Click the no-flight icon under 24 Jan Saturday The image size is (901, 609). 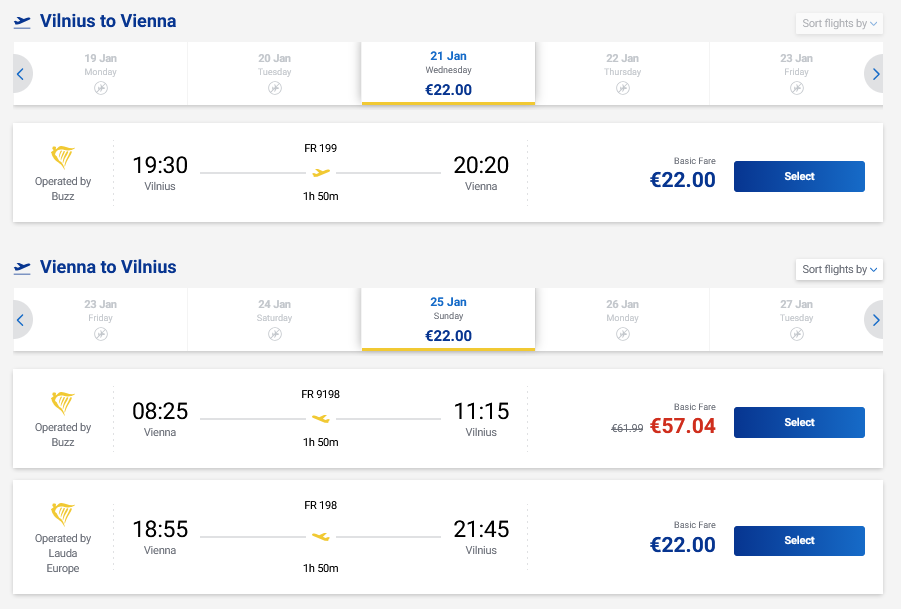click(274, 334)
